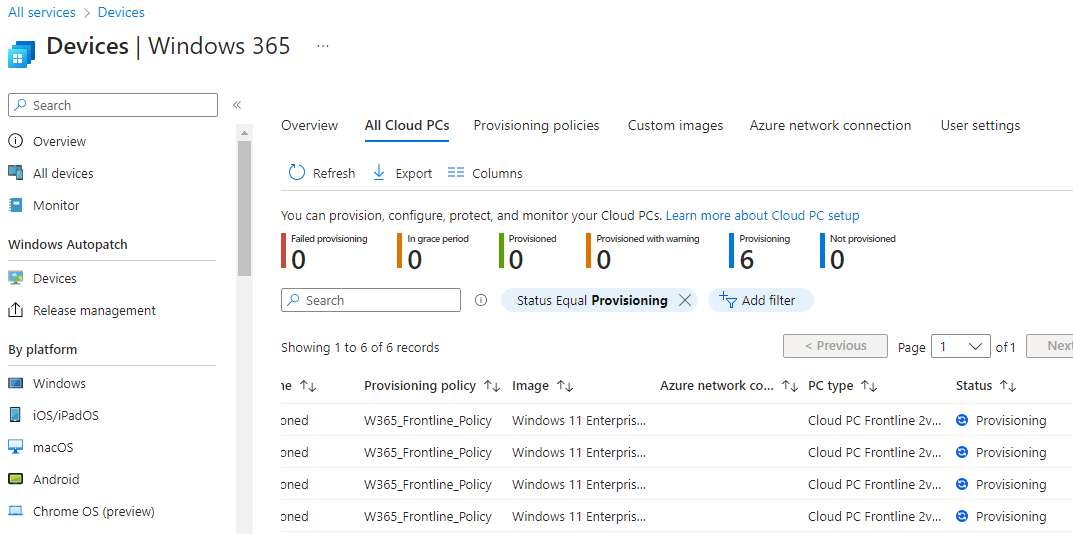Select Windows under By platform
The height and width of the screenshot is (534, 1073).
(60, 383)
